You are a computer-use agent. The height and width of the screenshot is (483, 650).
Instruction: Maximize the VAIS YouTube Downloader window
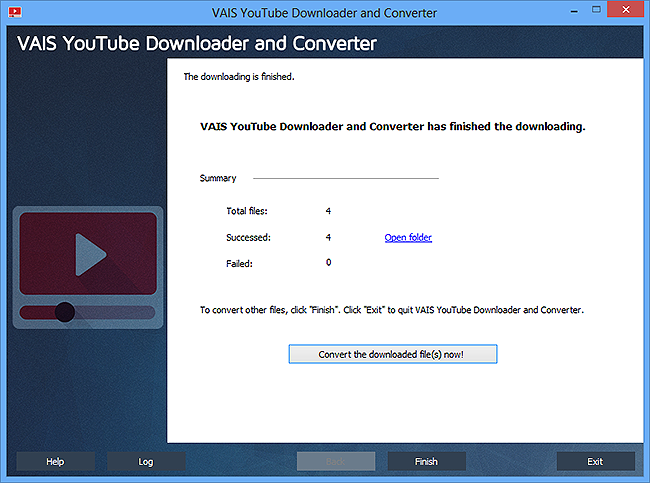596,10
